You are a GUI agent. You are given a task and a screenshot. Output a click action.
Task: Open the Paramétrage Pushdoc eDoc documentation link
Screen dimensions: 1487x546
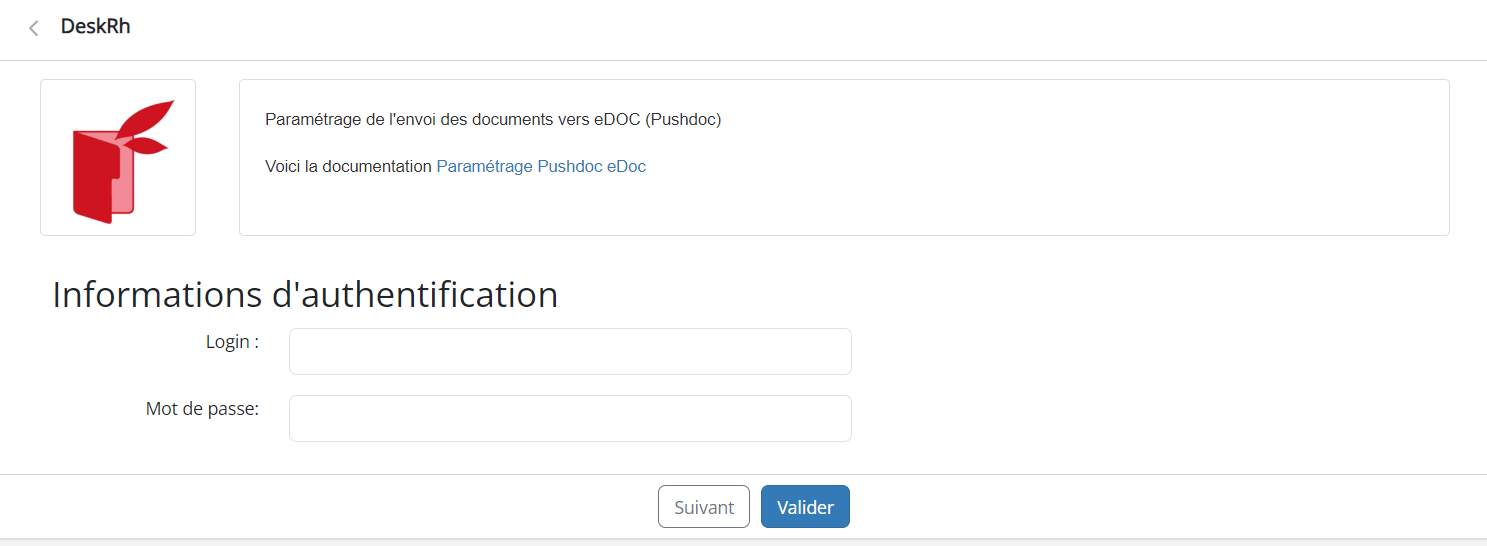(x=541, y=167)
